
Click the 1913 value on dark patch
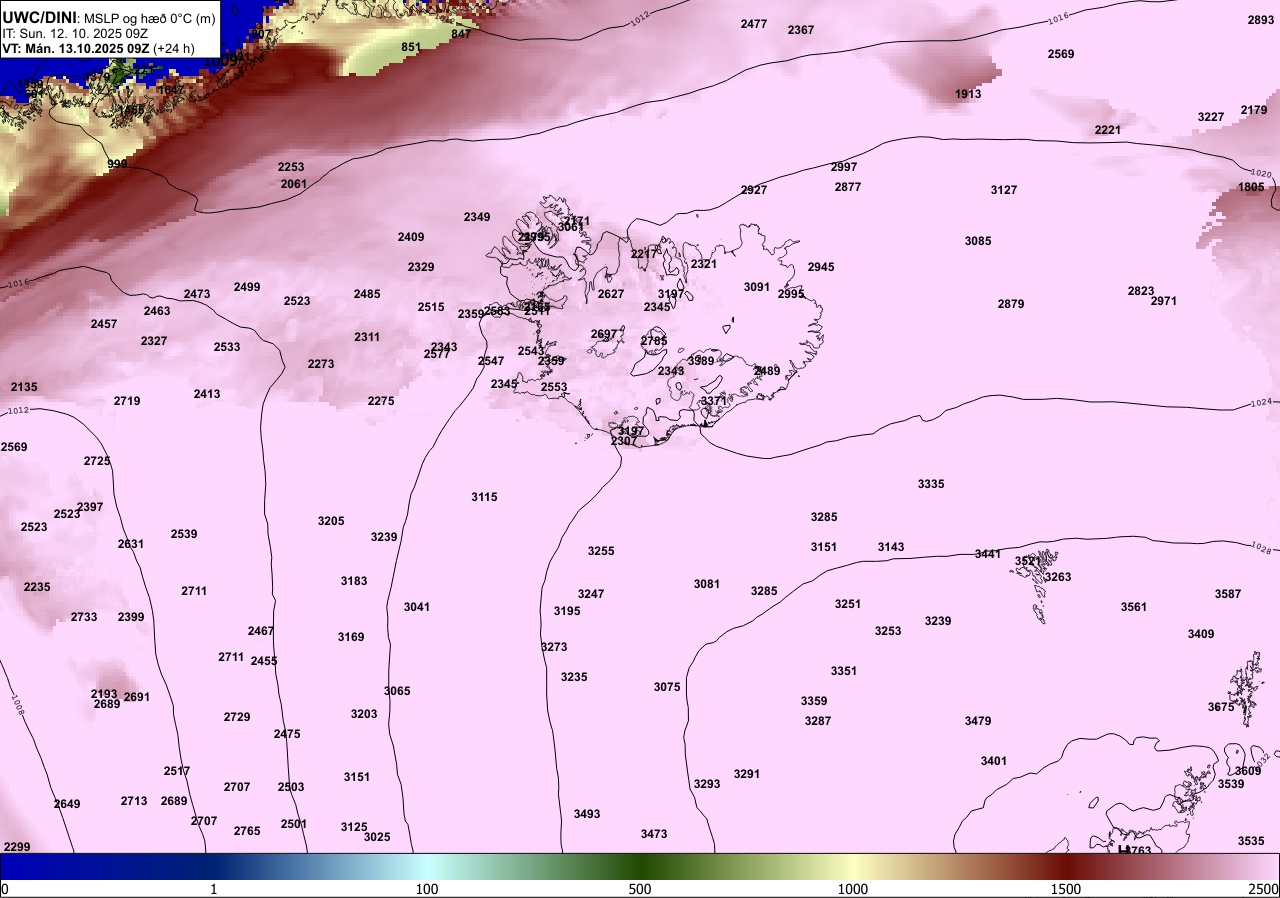[968, 94]
